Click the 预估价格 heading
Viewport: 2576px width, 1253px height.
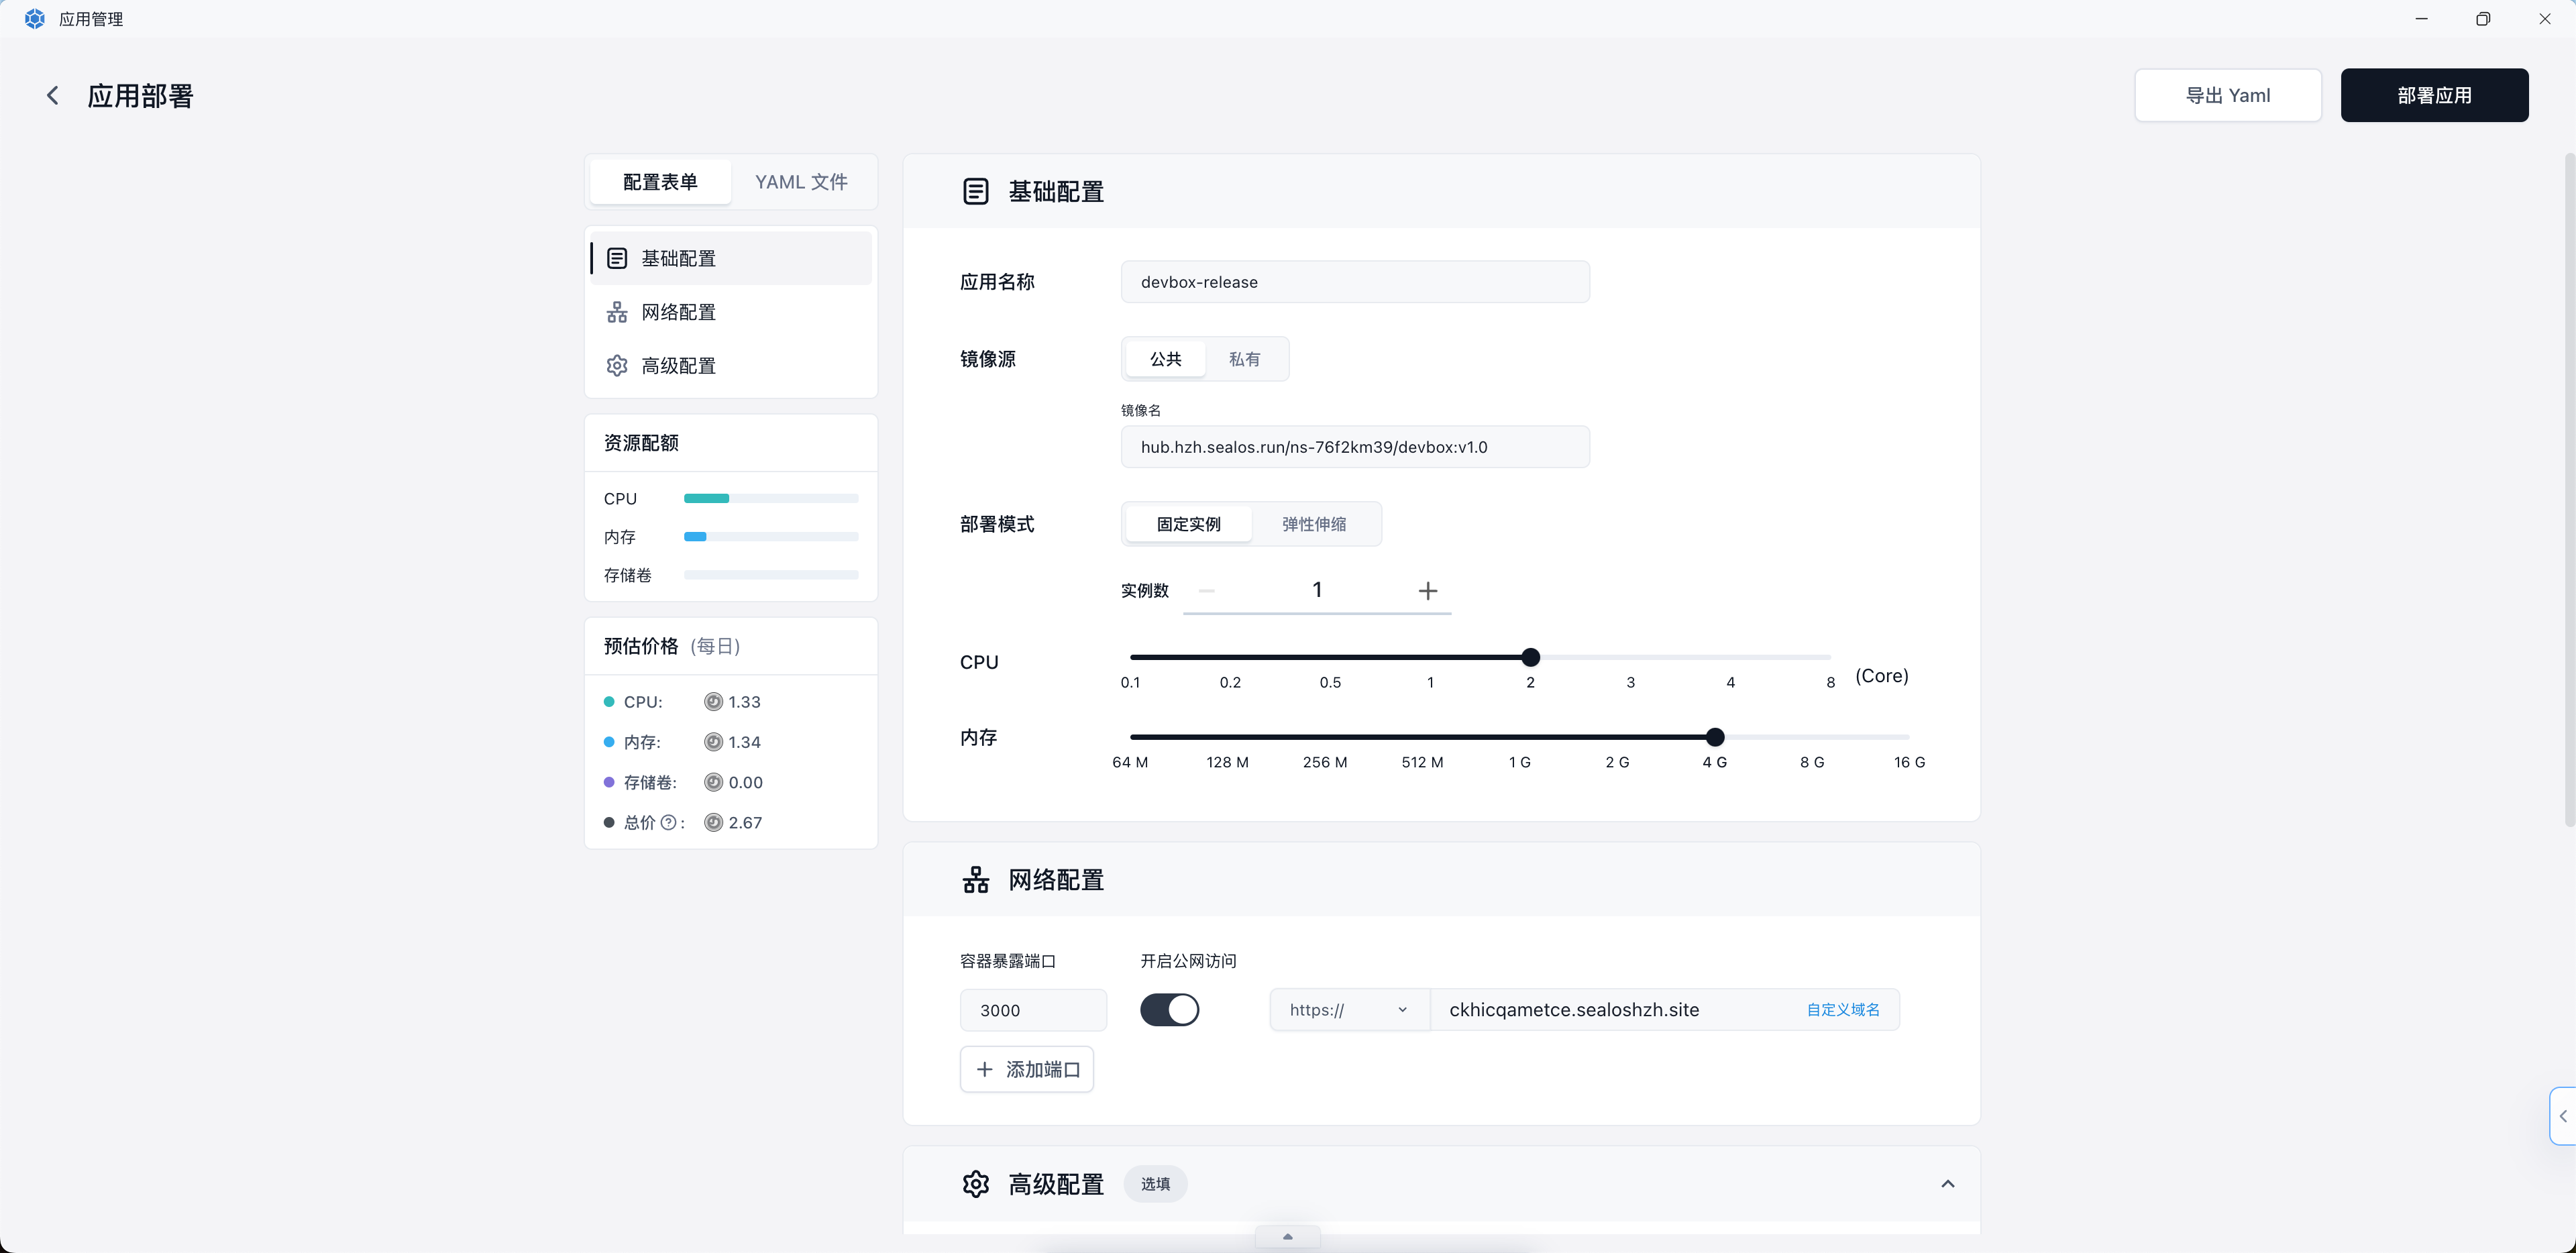pos(641,646)
